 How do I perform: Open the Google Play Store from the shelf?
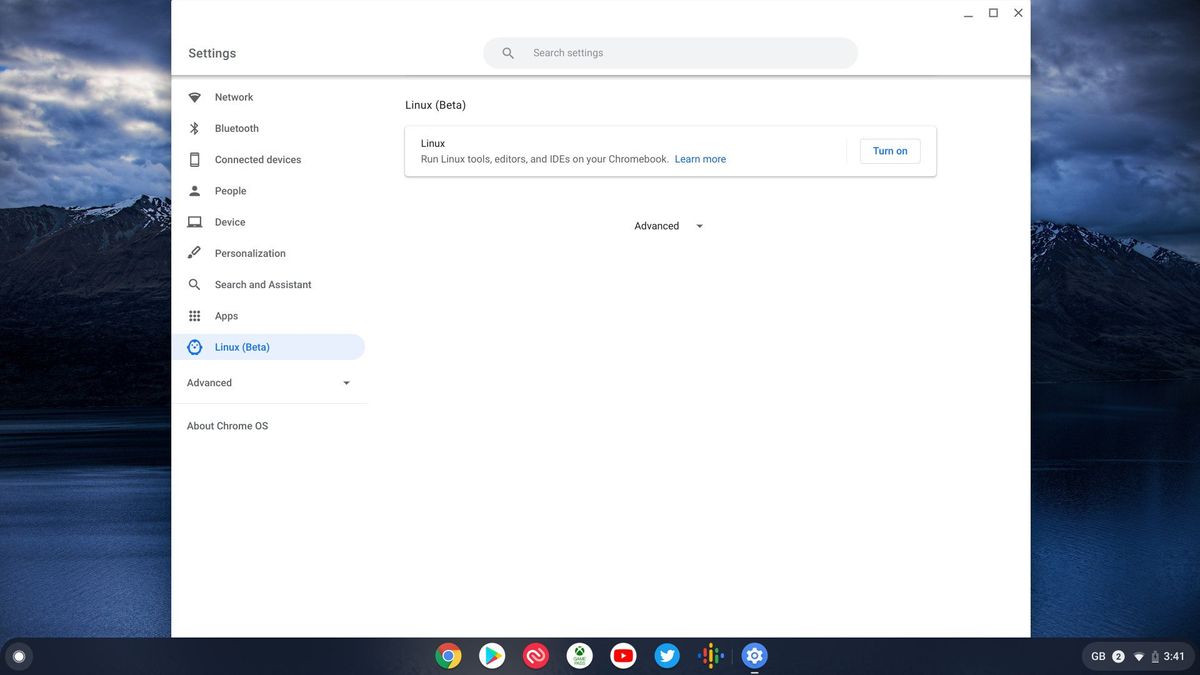point(491,655)
